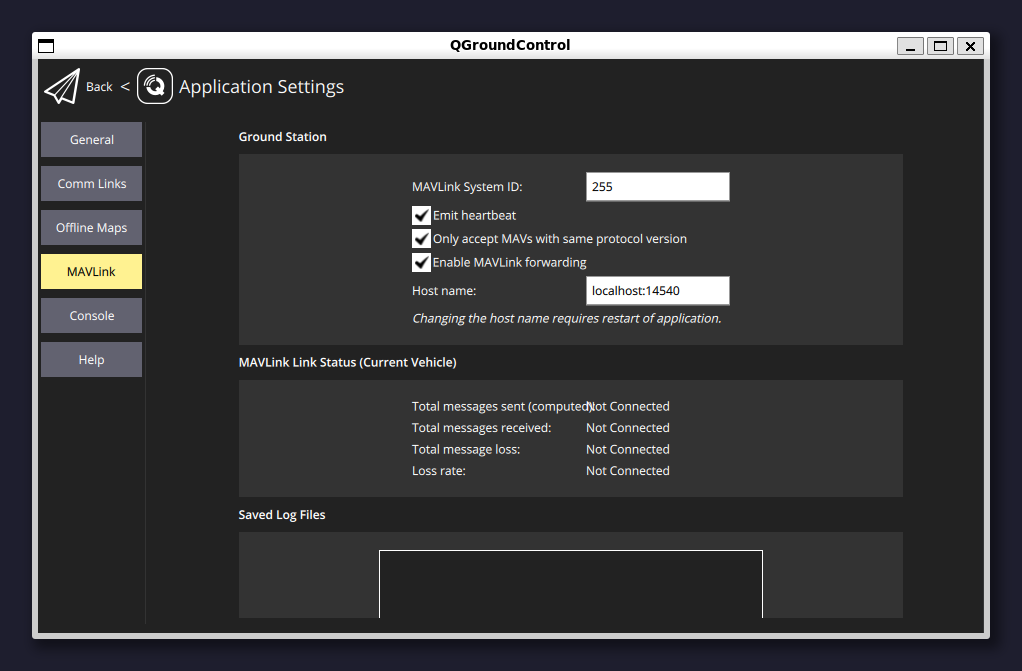This screenshot has width=1022, height=671.
Task: Disable Enable MAVLink forwarding checkbox
Action: [421, 262]
